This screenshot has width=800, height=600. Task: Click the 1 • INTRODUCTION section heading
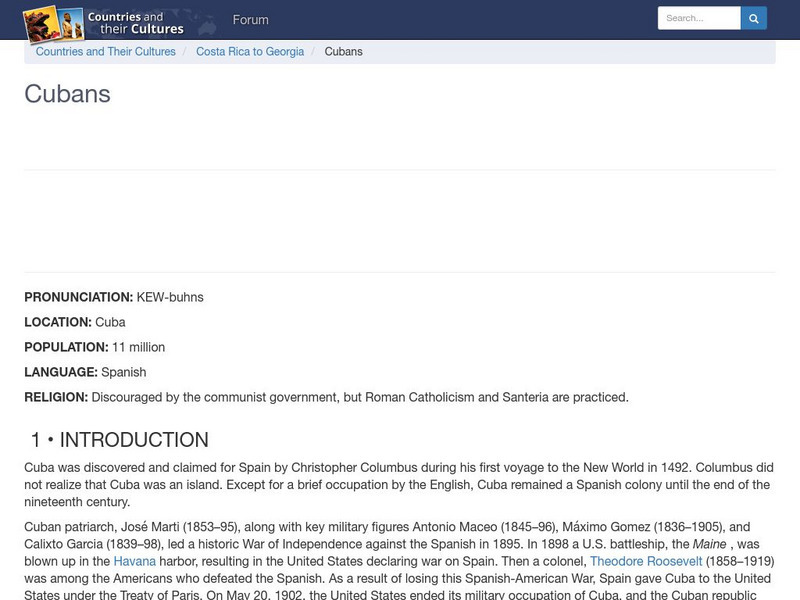pos(120,440)
